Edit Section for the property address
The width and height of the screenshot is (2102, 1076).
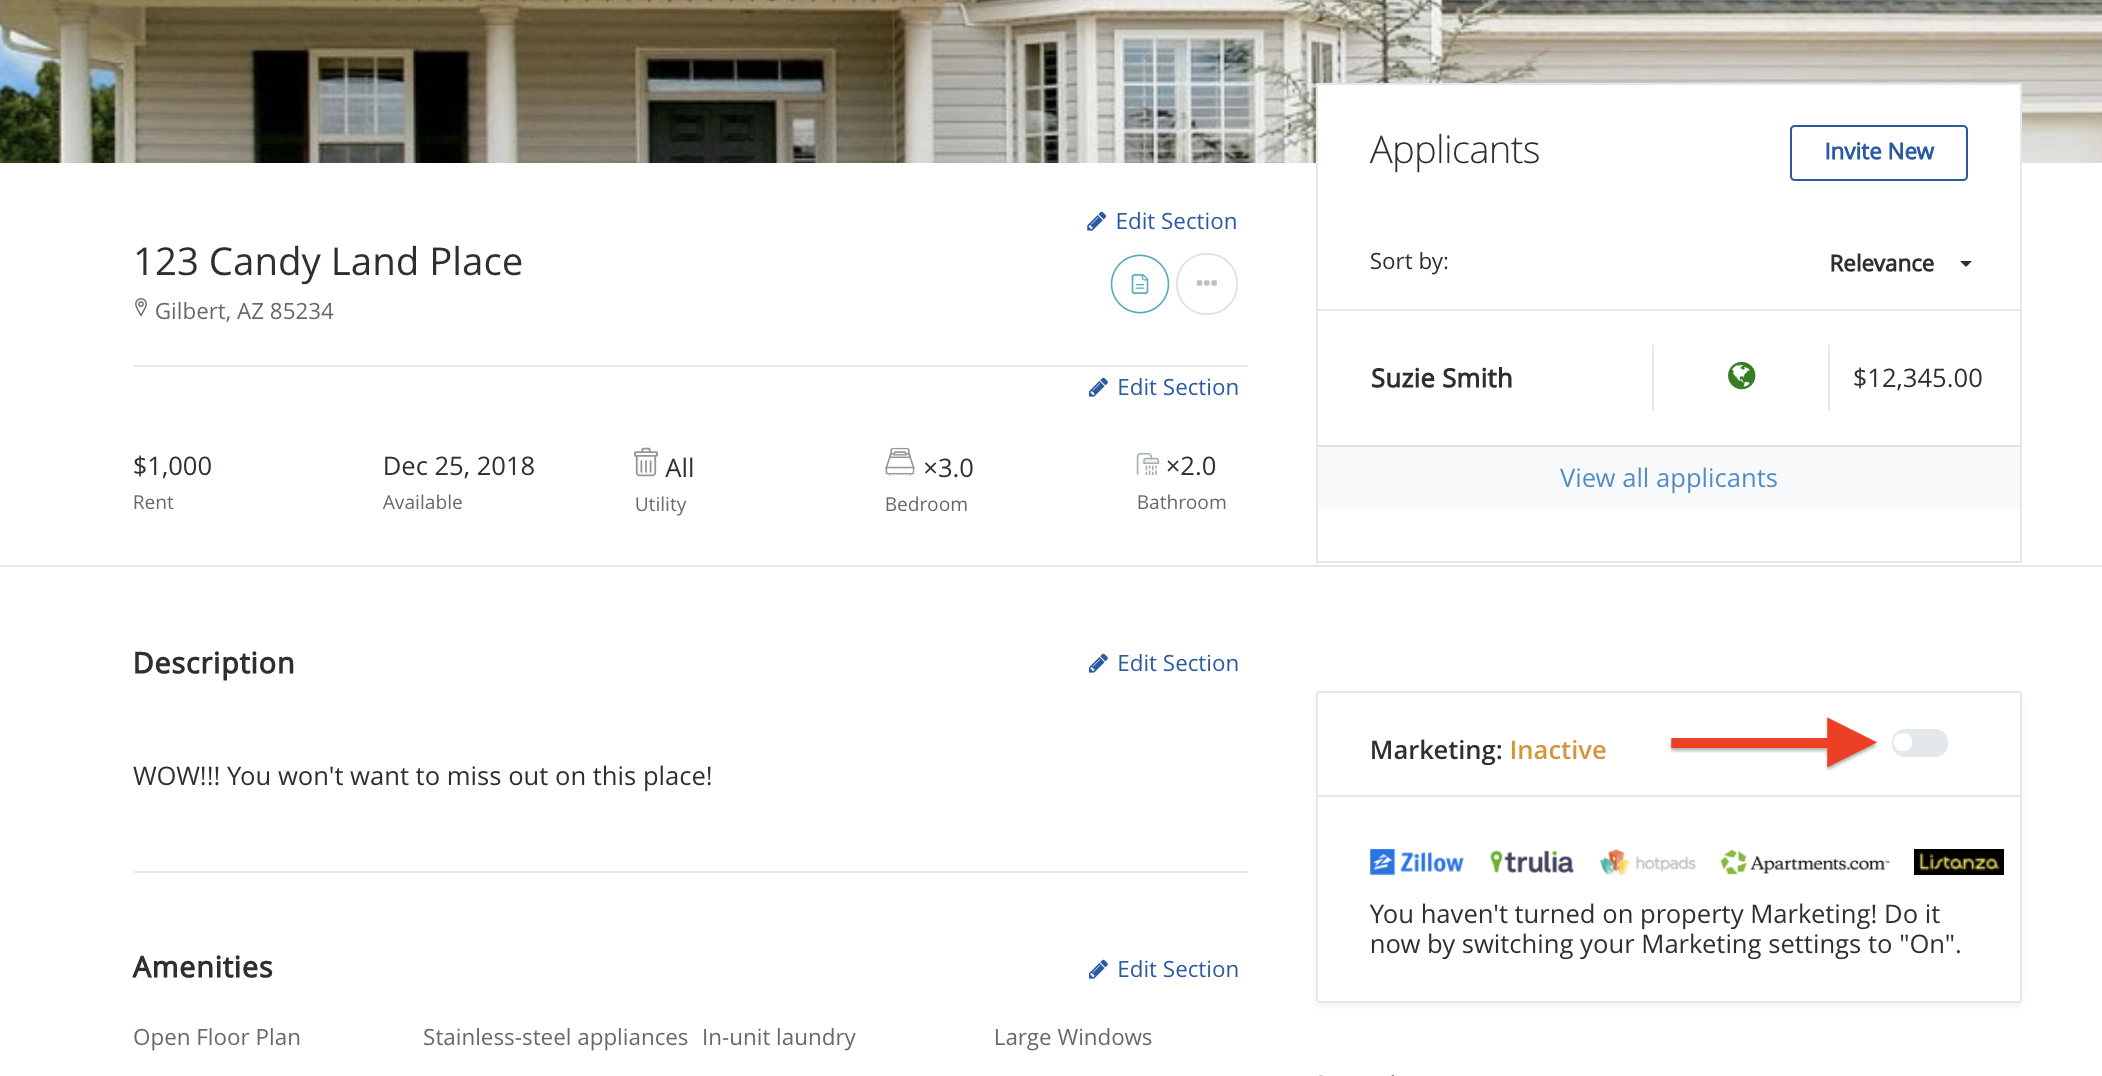[x=1162, y=221]
